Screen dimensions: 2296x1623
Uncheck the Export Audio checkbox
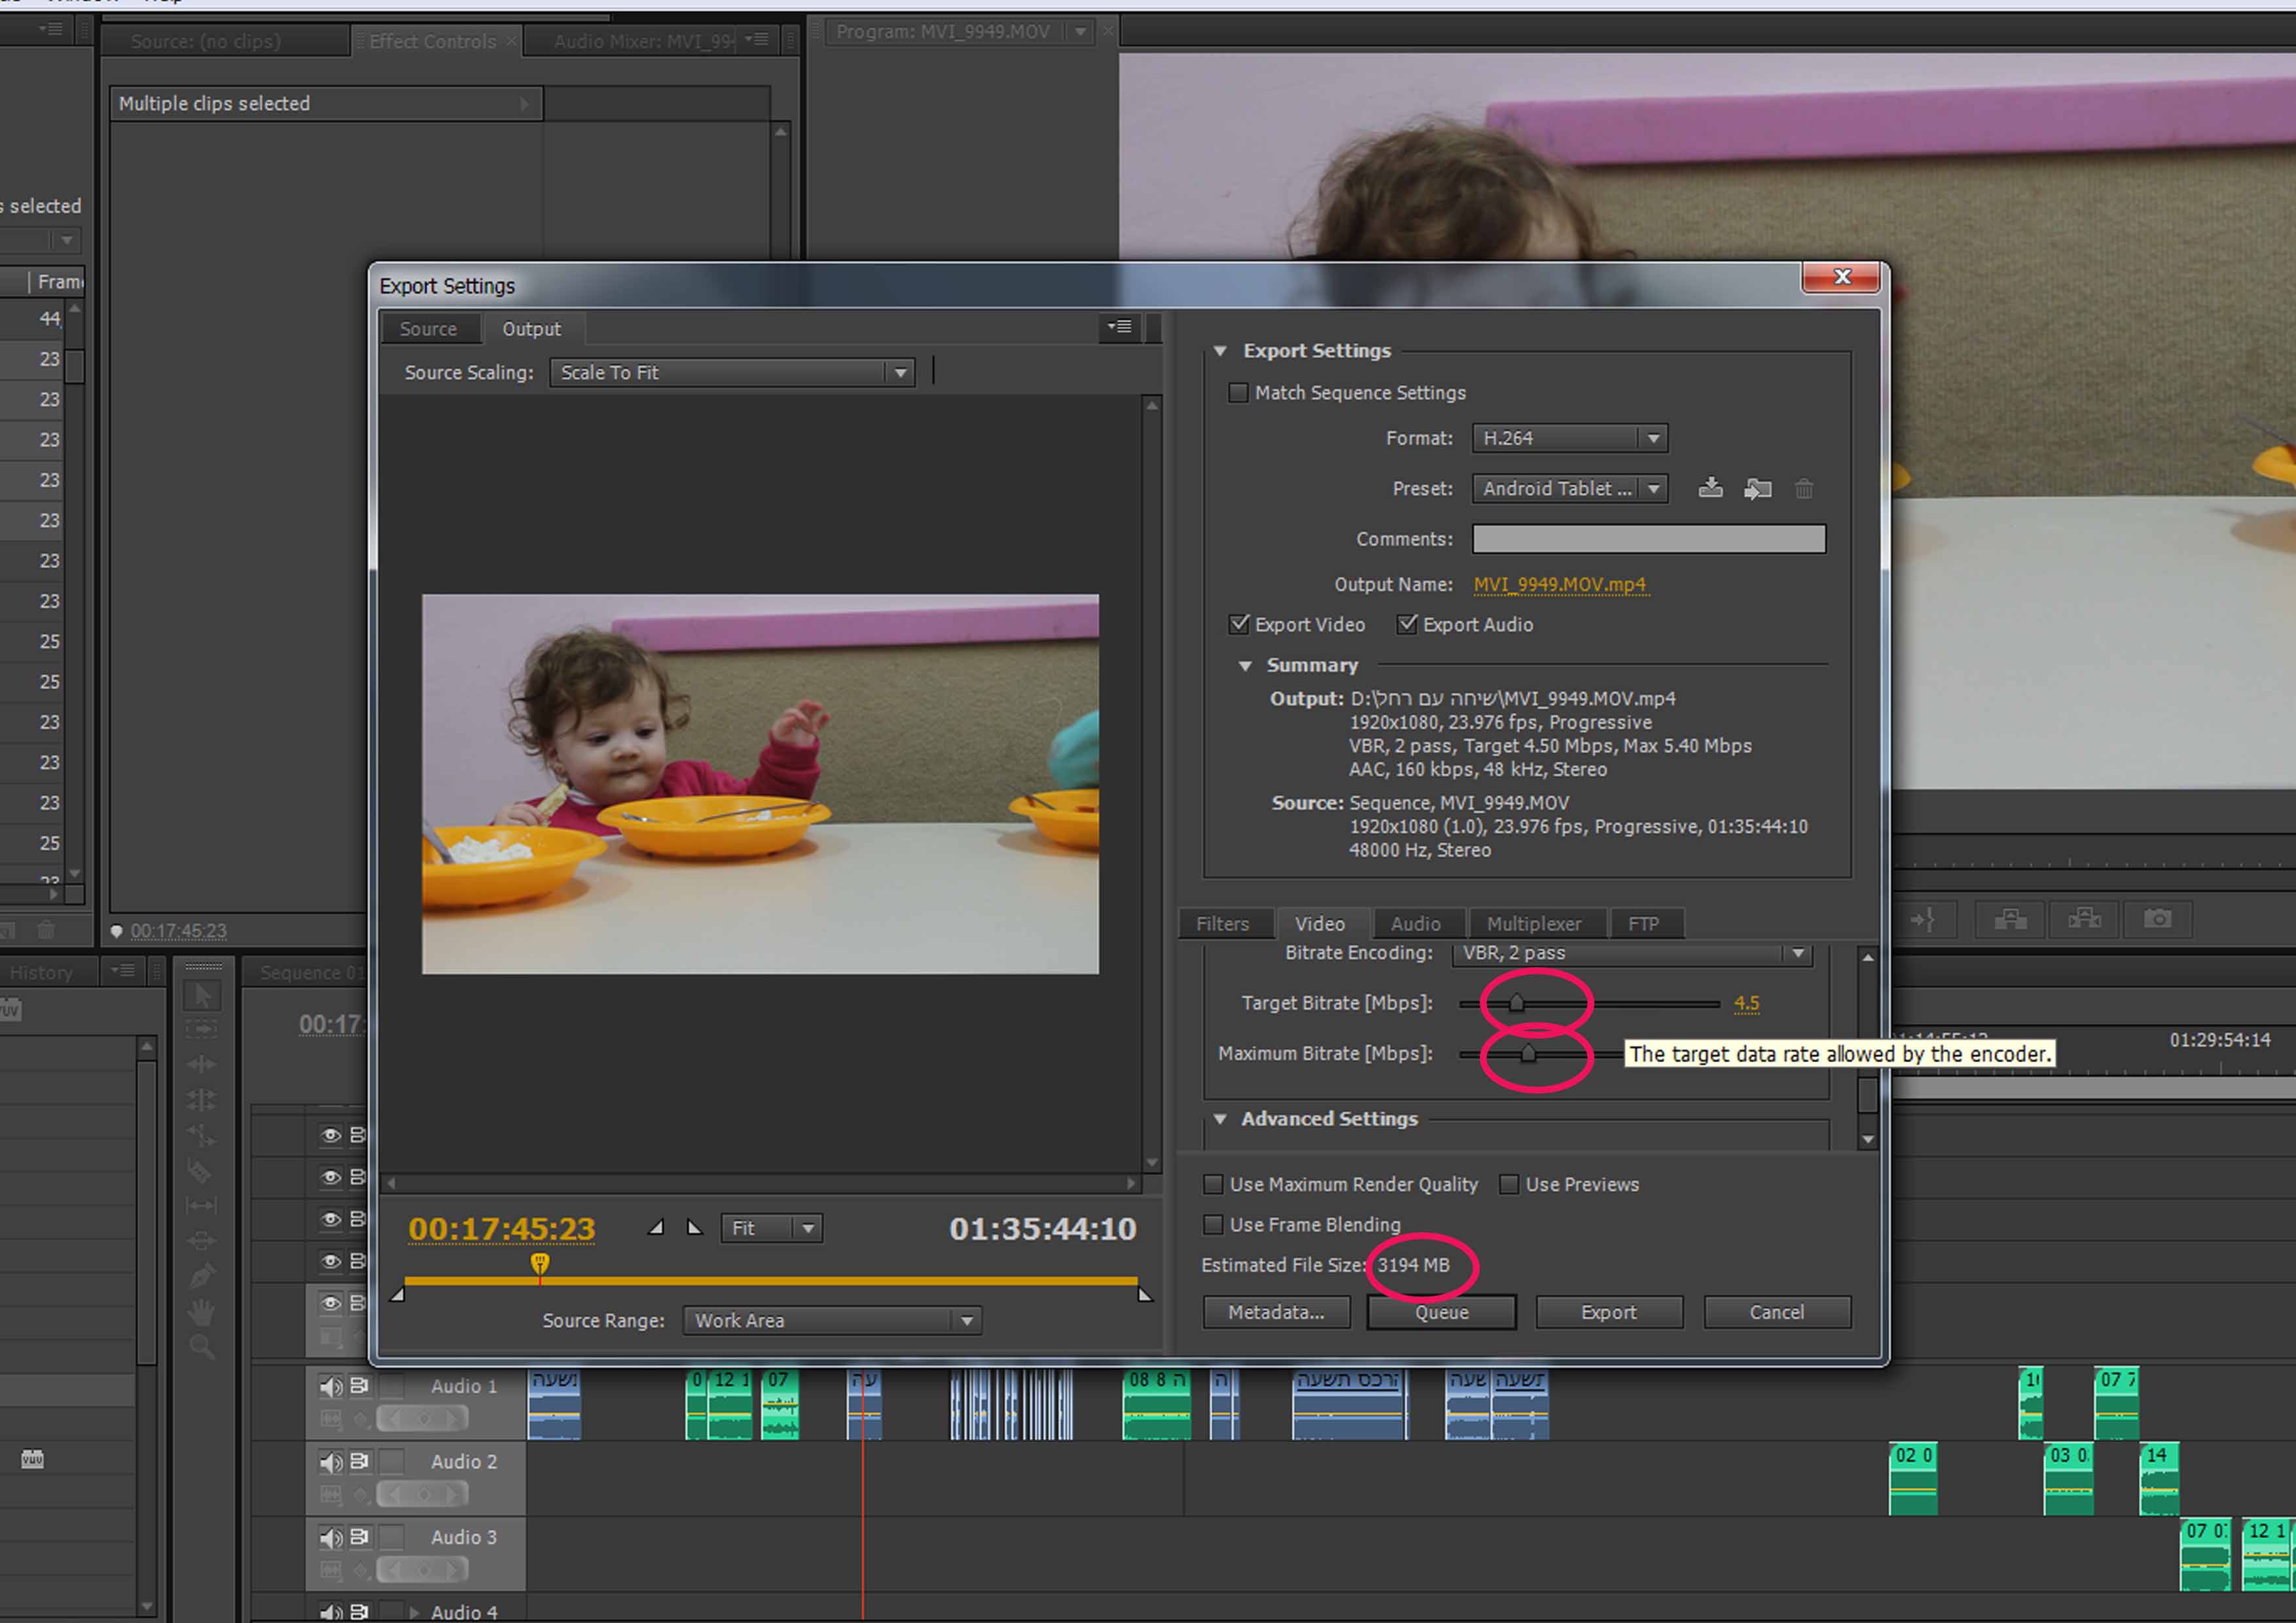pos(1407,624)
